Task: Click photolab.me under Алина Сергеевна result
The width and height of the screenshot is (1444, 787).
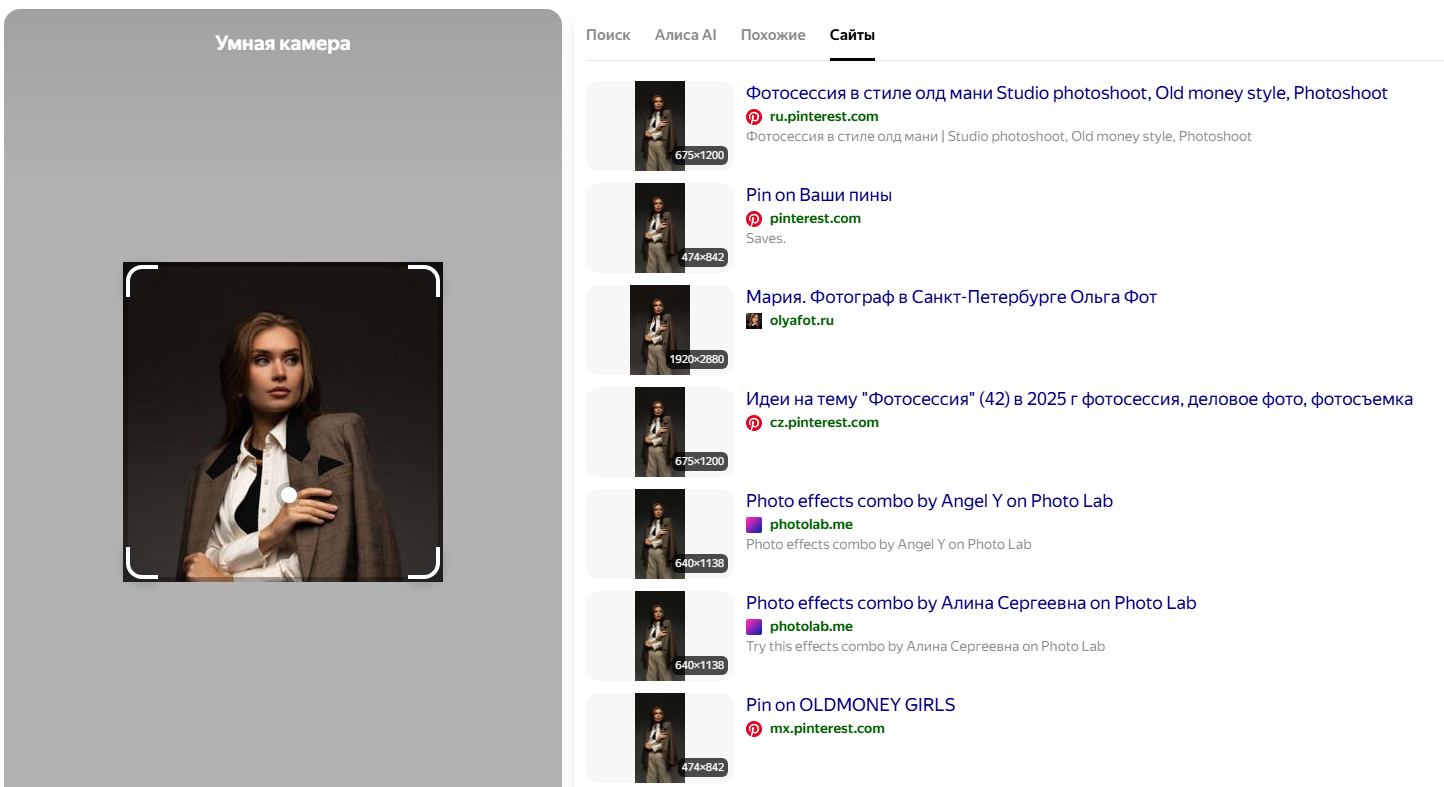Action: 811,627
